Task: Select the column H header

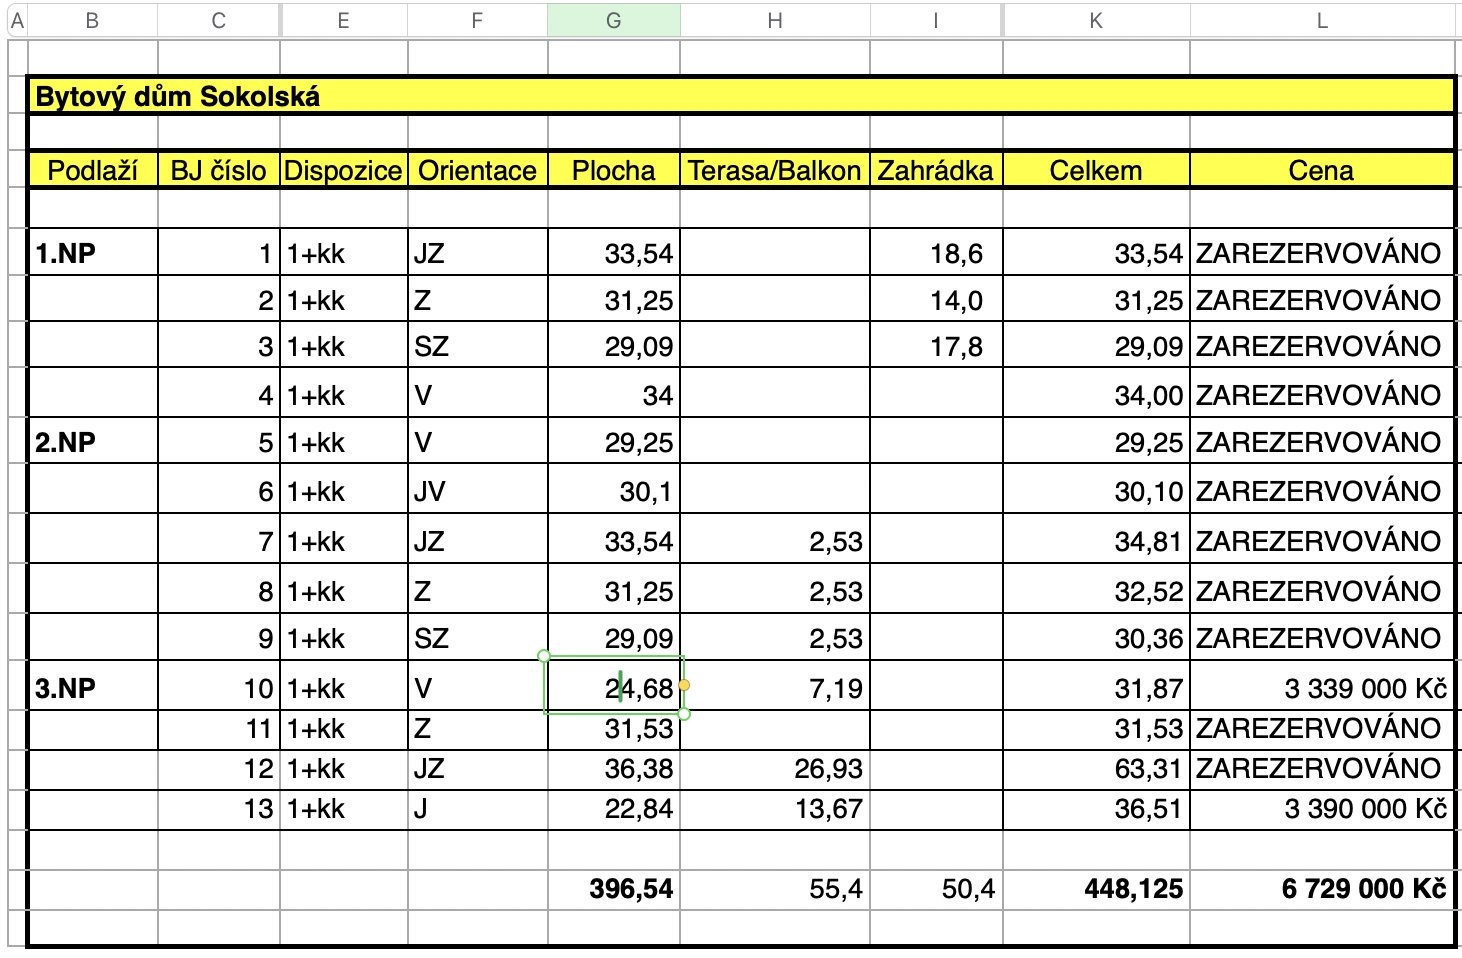Action: 774,21
